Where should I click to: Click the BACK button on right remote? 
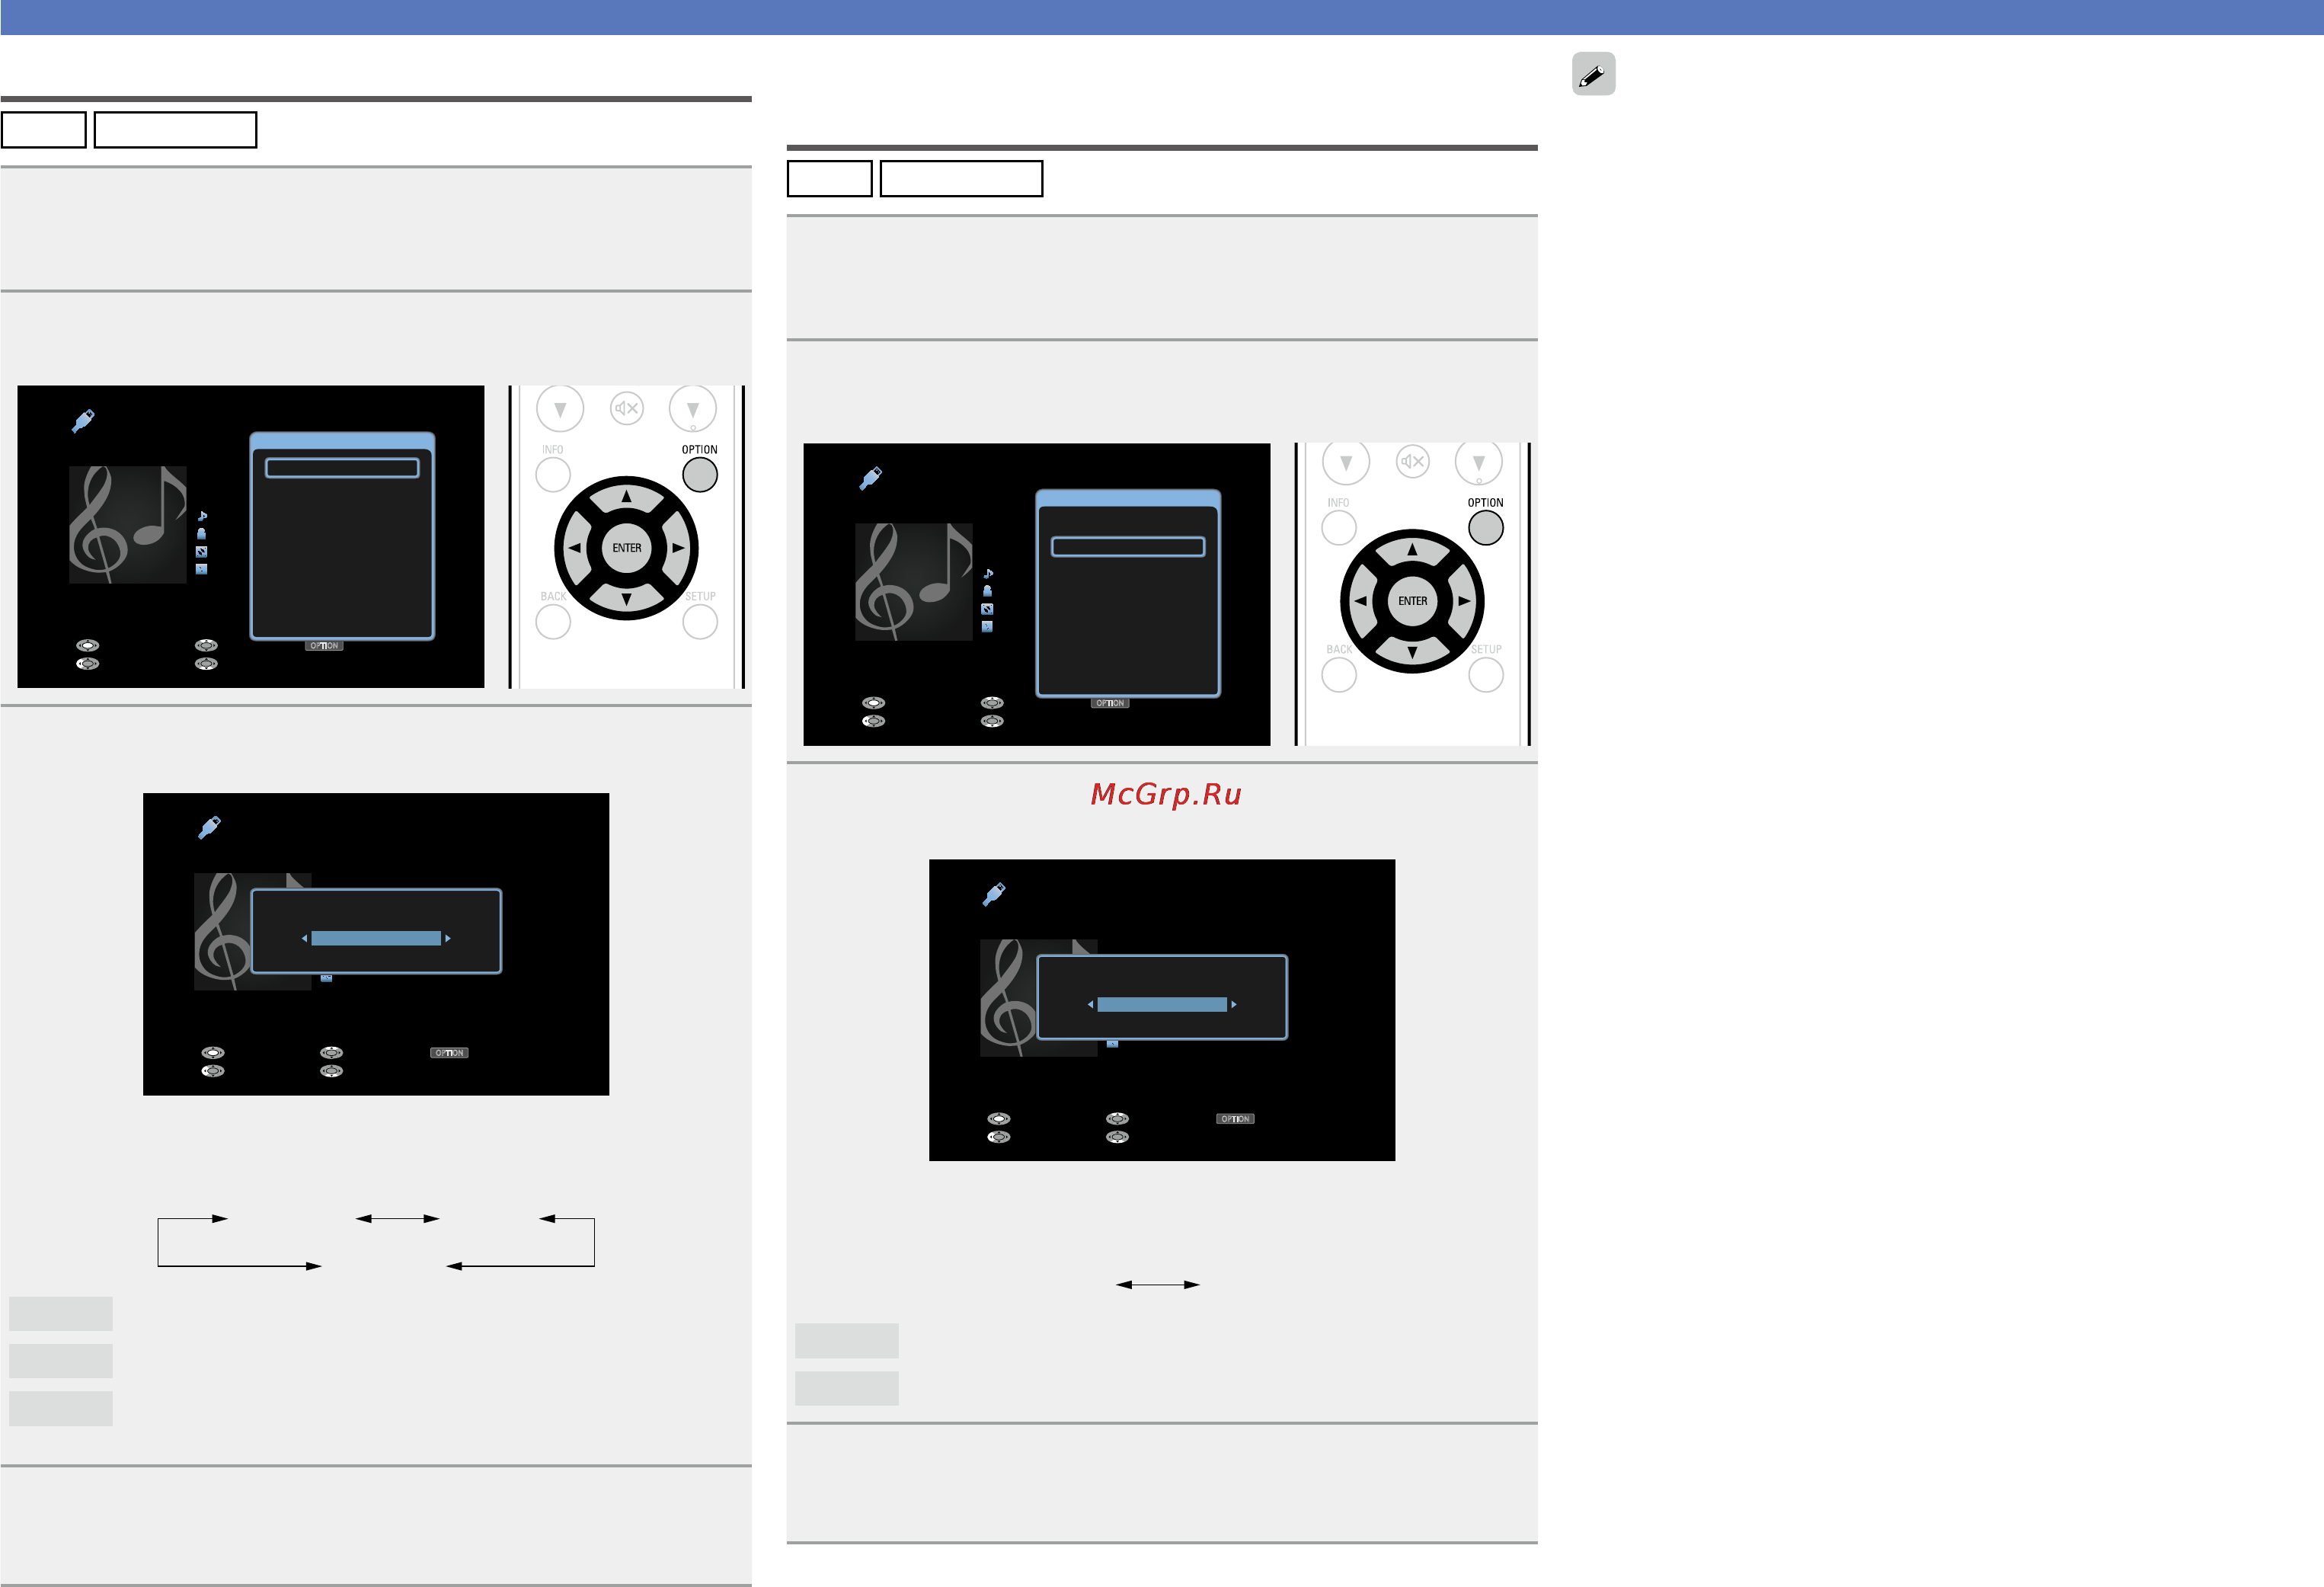pos(1339,675)
